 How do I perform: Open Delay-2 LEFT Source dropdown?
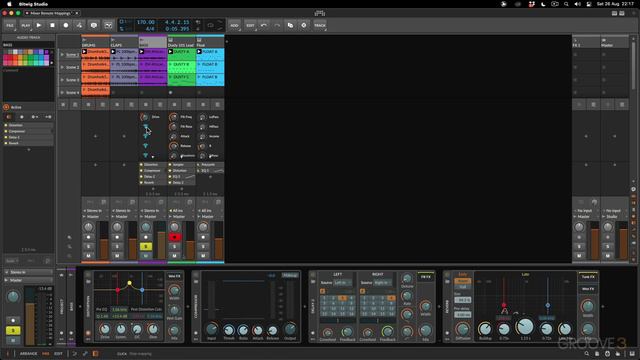(x=342, y=282)
